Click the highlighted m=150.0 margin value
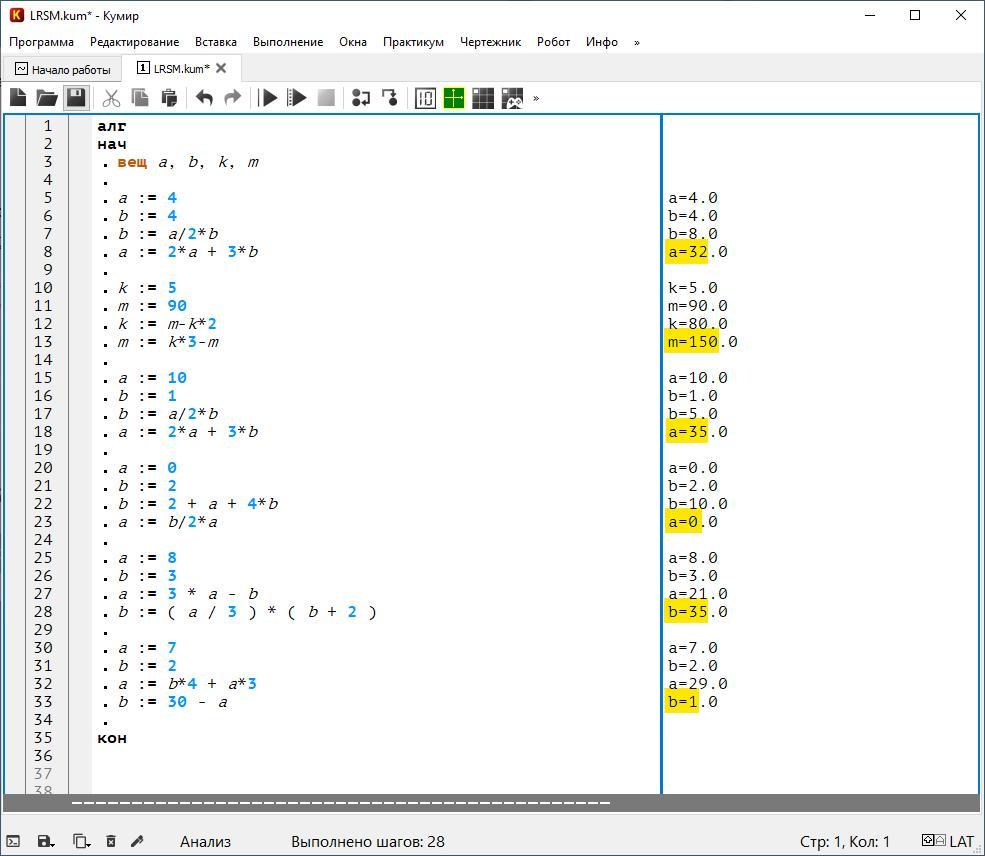 [702, 342]
